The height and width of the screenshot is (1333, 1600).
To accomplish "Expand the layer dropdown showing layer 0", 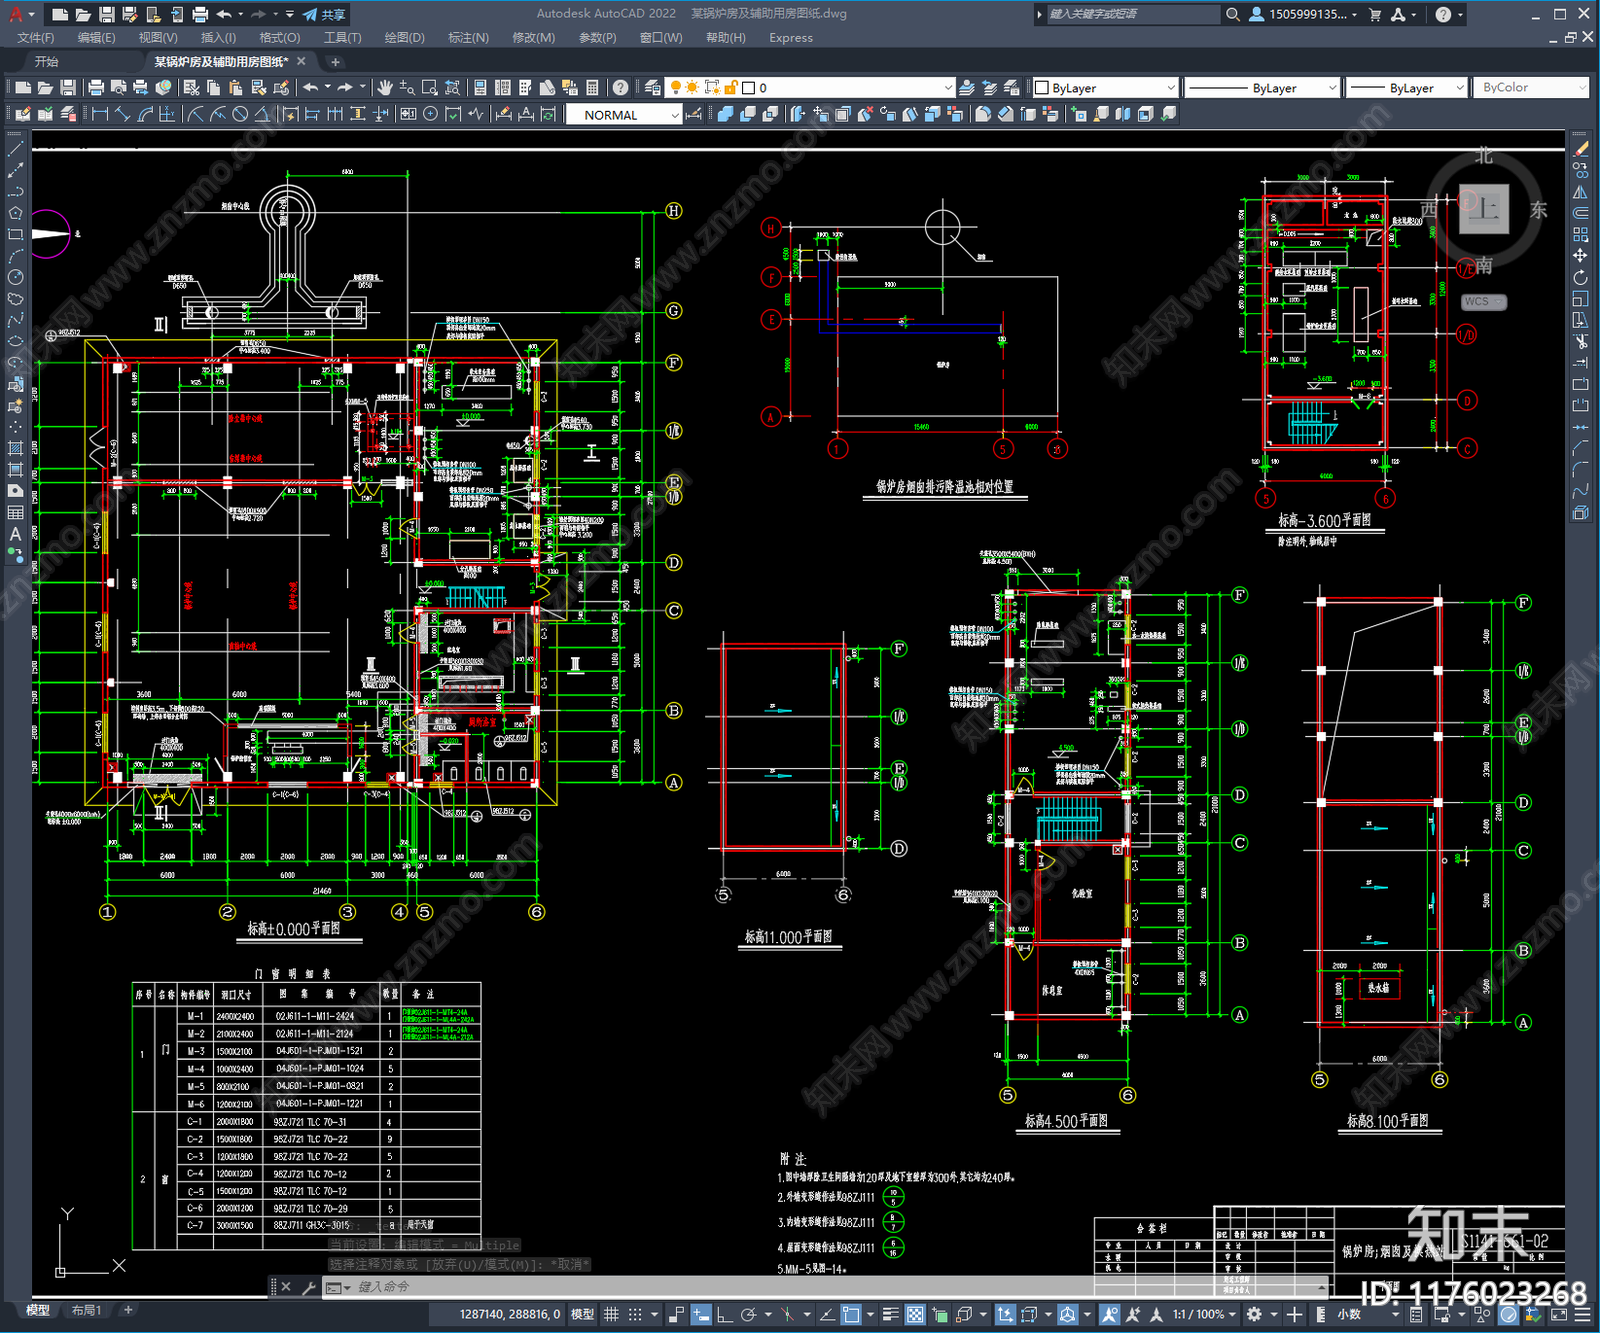I will [x=948, y=88].
